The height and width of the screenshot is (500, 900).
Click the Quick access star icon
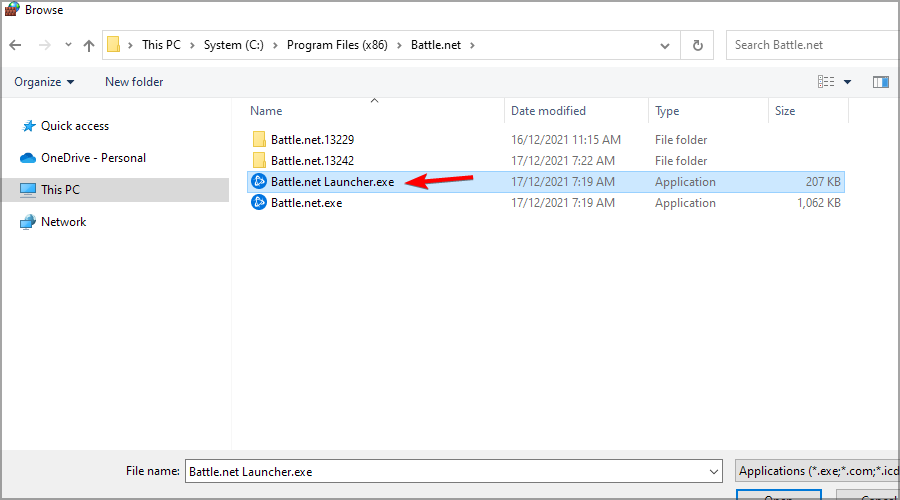point(28,126)
